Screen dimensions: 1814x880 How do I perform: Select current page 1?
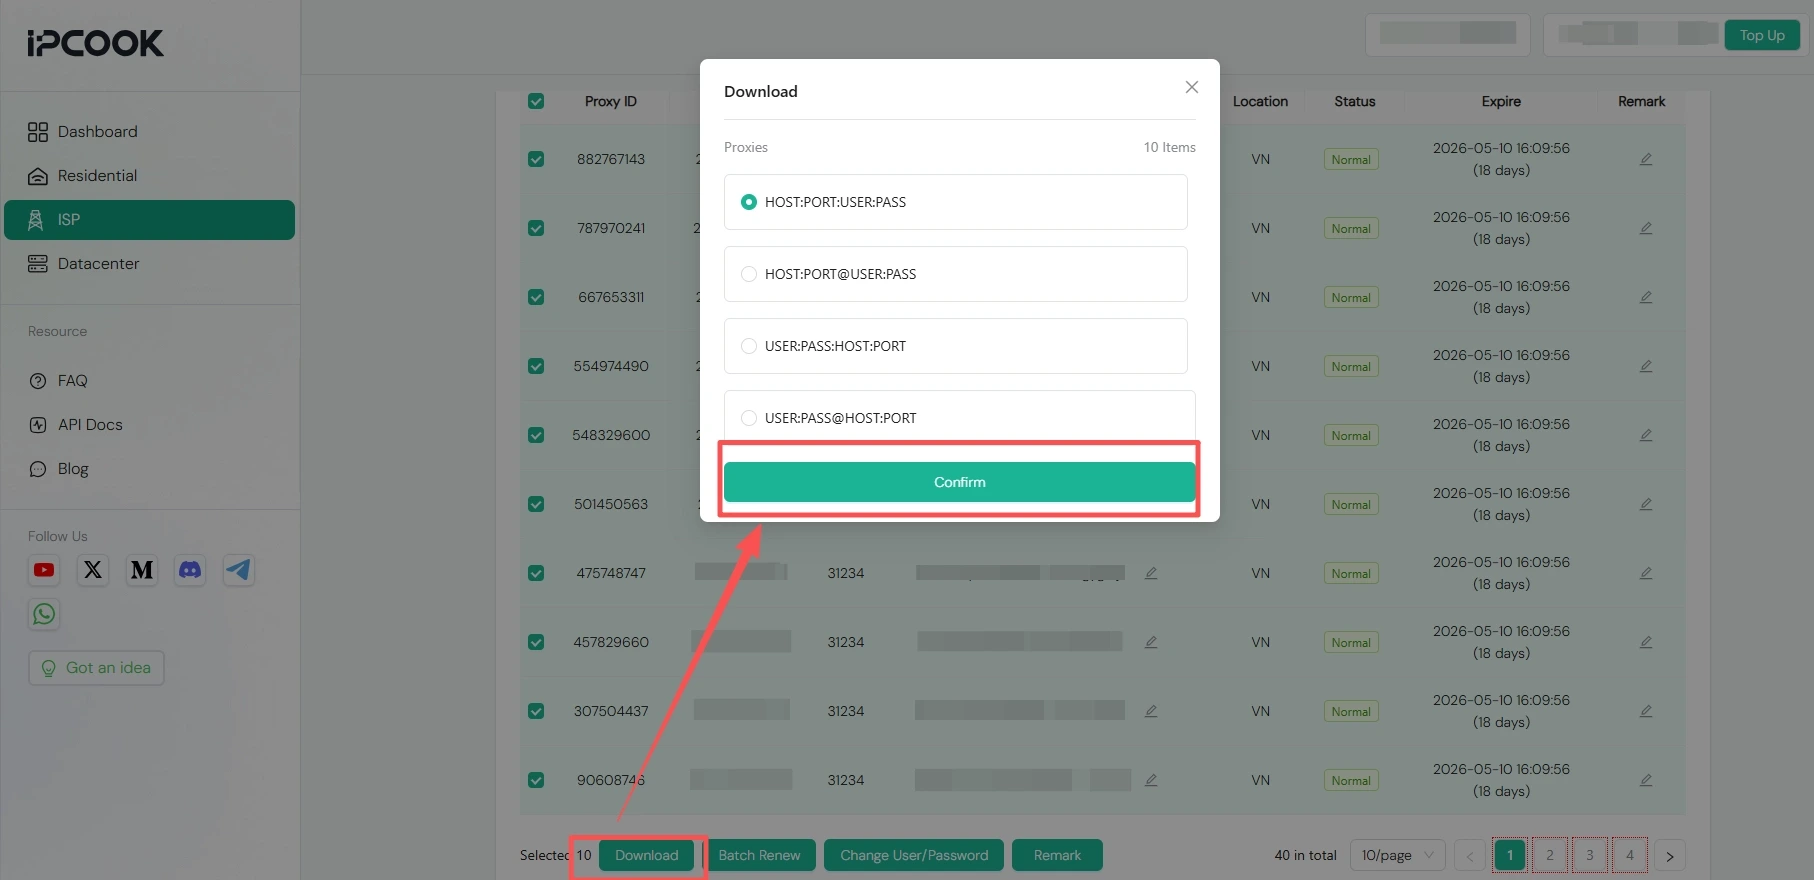click(1510, 855)
